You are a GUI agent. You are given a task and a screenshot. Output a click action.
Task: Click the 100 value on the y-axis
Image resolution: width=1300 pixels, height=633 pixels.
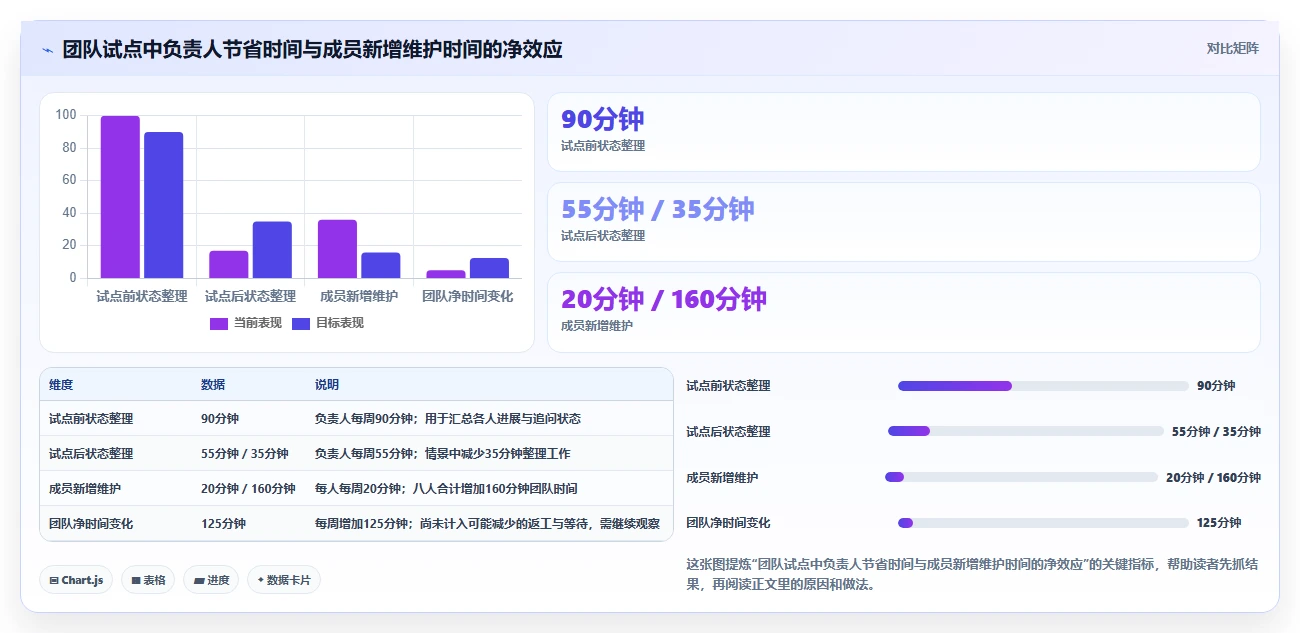tap(66, 115)
